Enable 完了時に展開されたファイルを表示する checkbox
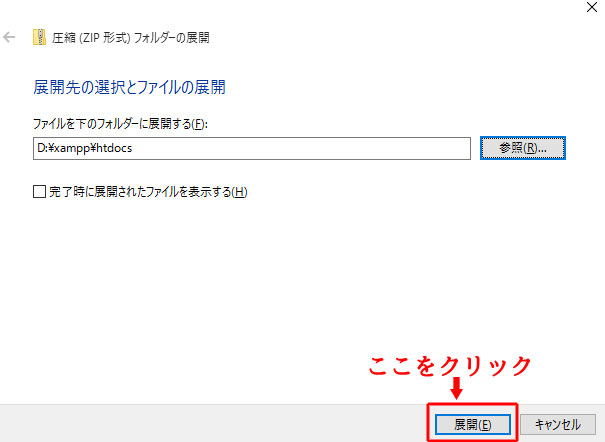 click(x=39, y=191)
